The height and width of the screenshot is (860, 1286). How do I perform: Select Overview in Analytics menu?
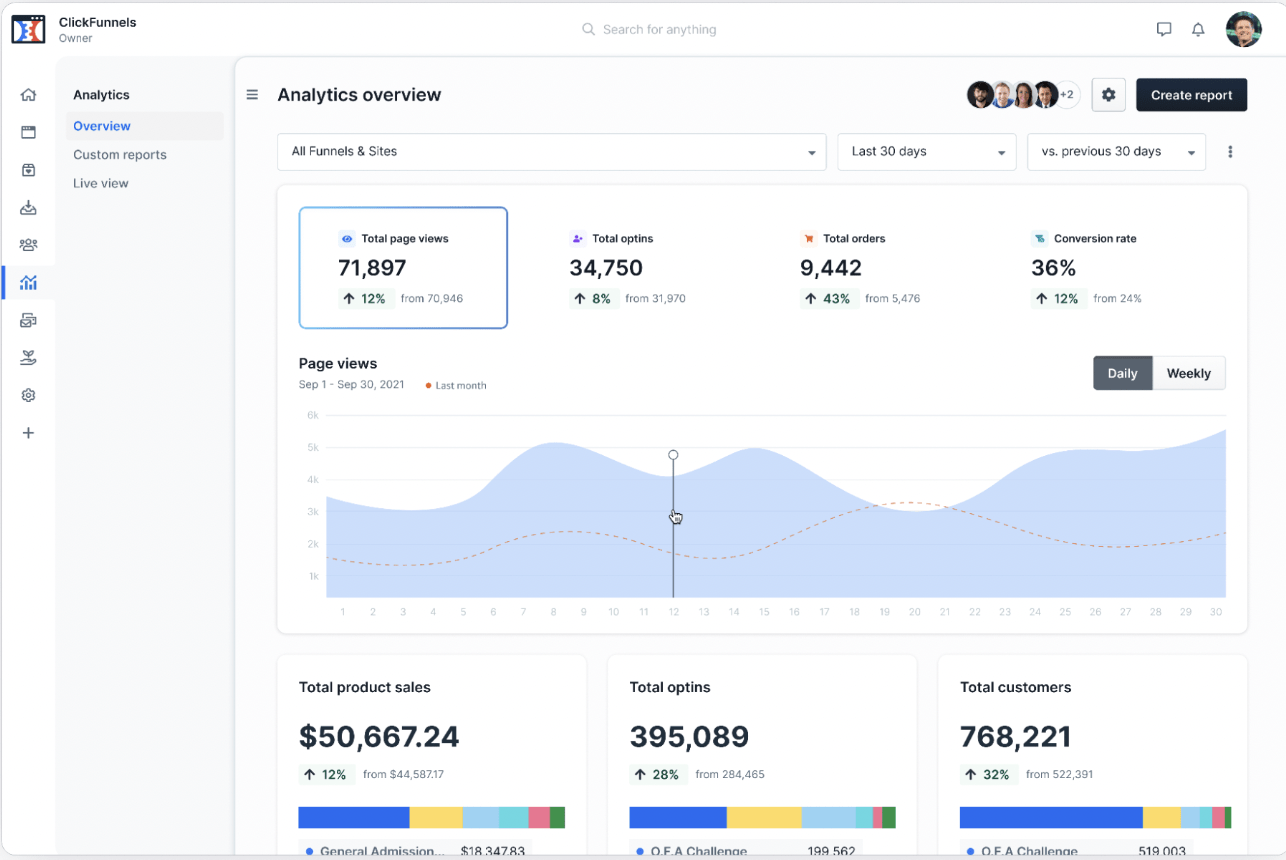pos(145,126)
